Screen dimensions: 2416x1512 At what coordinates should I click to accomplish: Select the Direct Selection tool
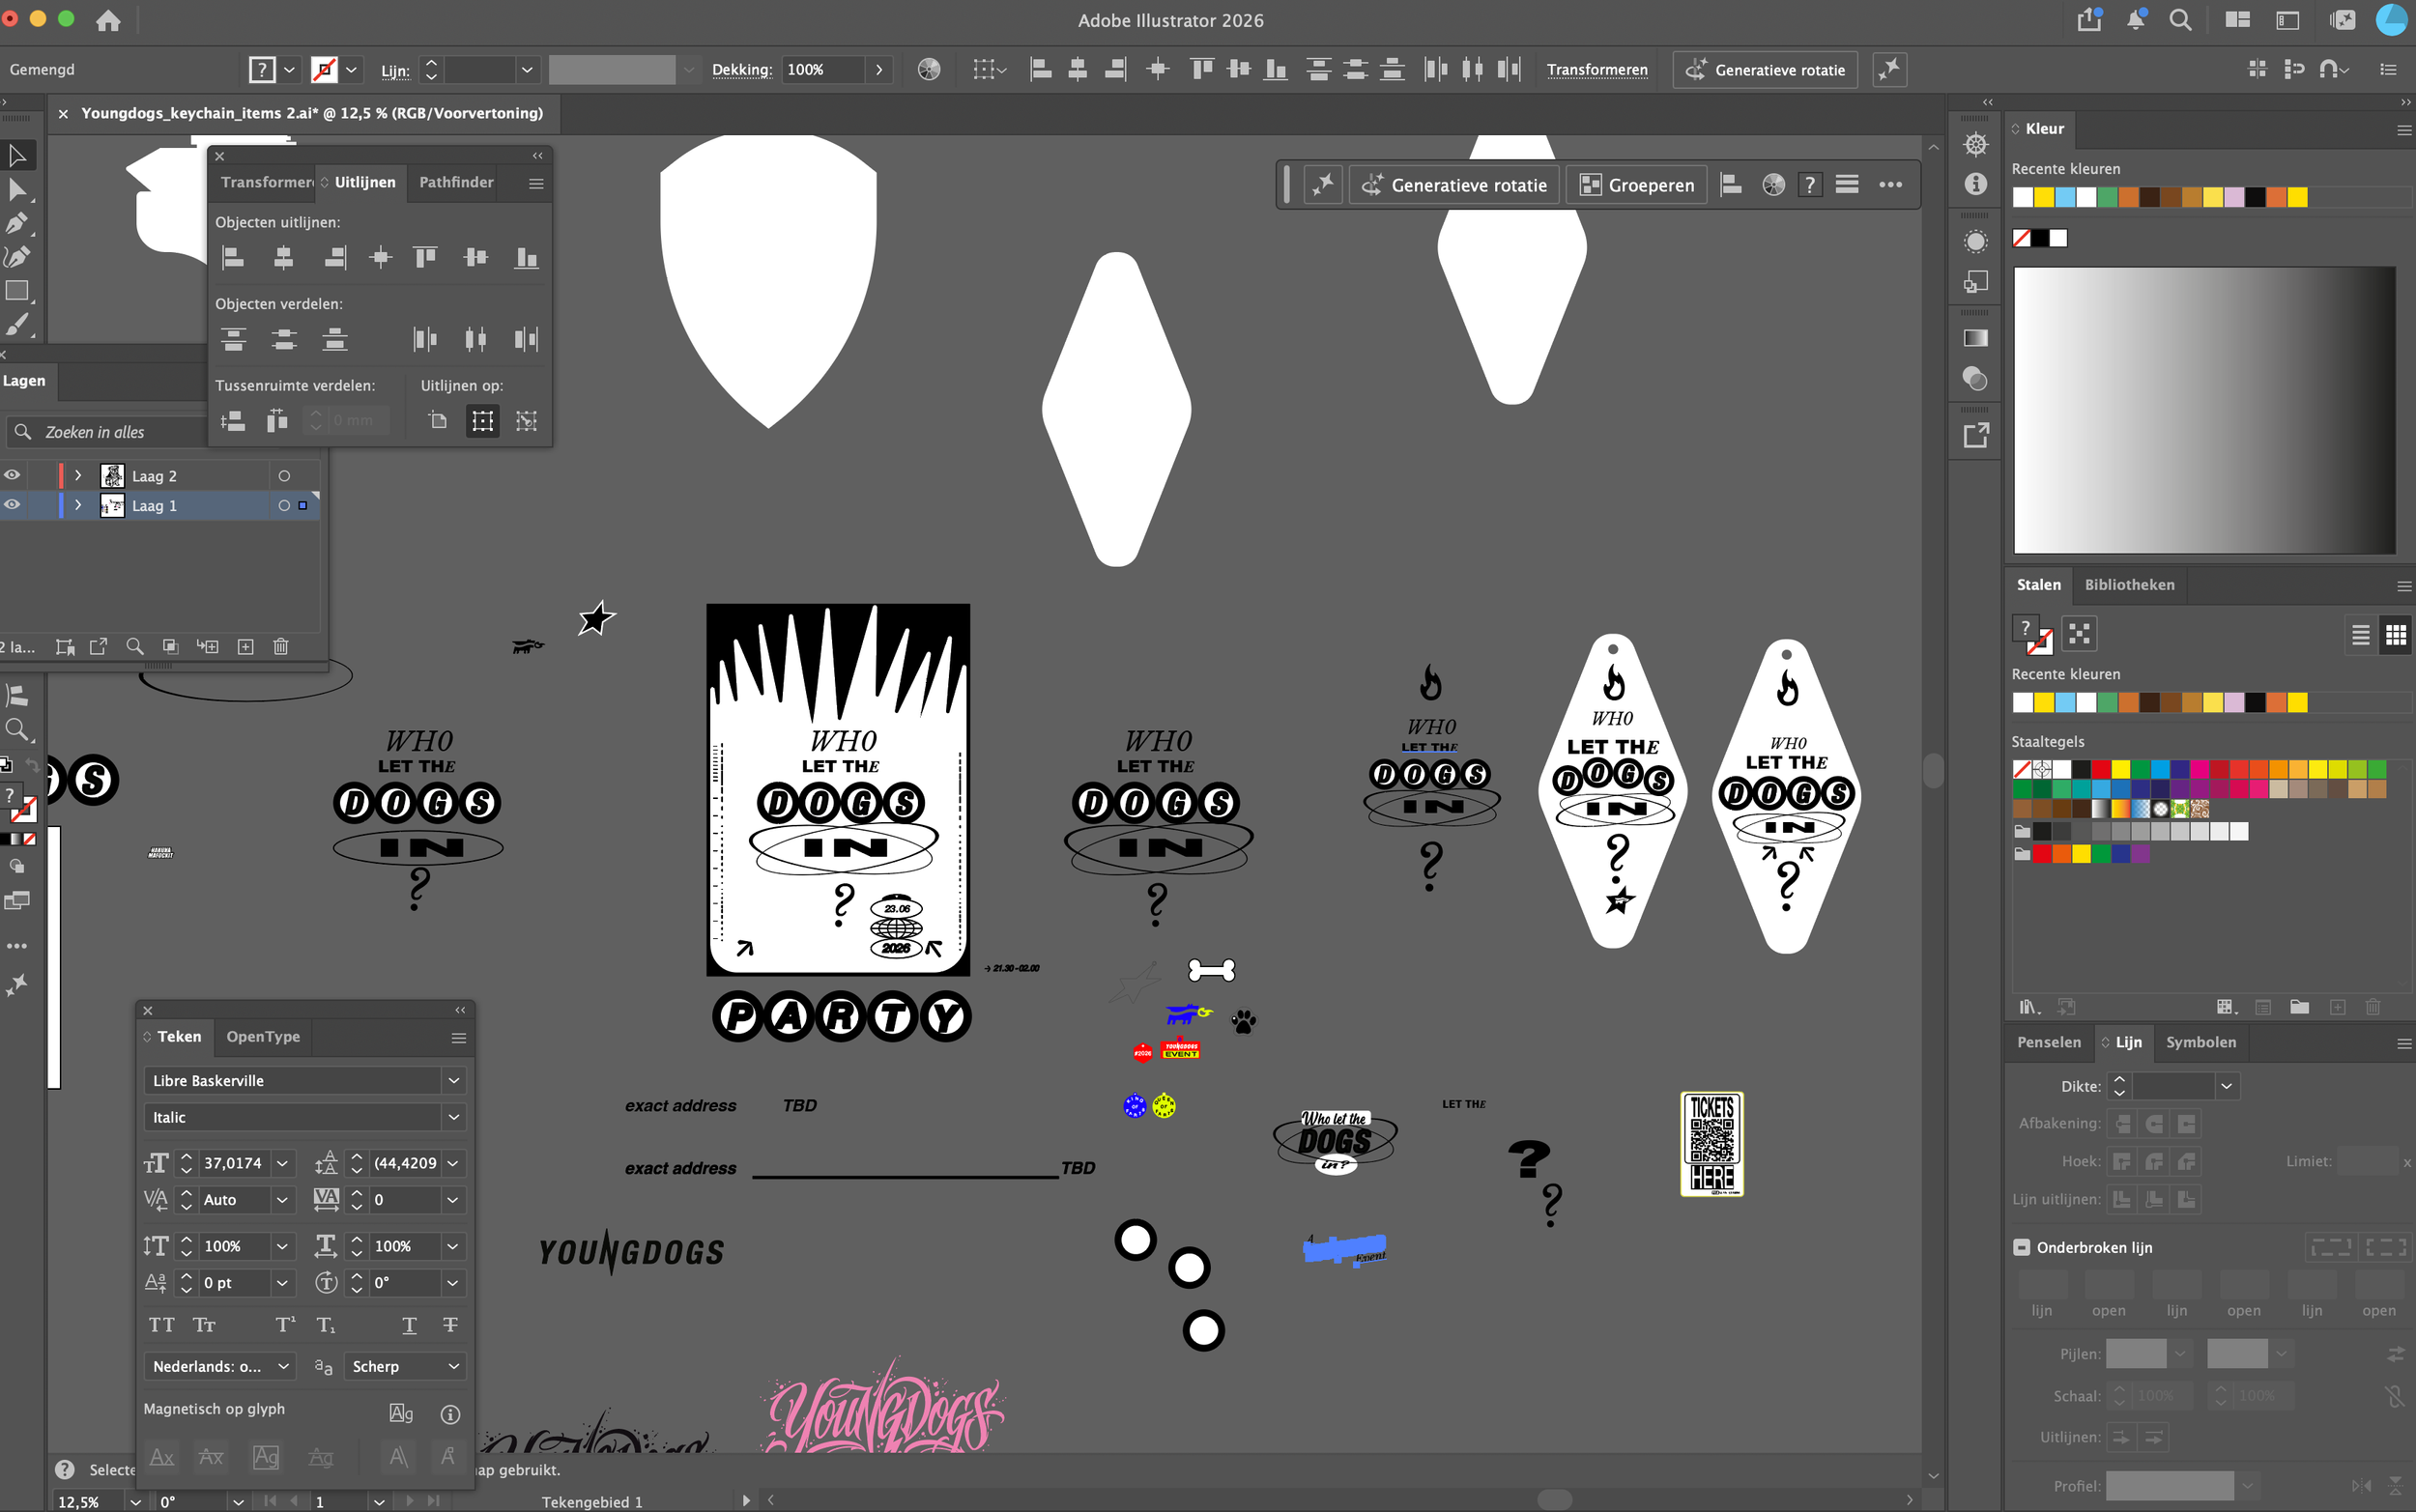[17, 190]
